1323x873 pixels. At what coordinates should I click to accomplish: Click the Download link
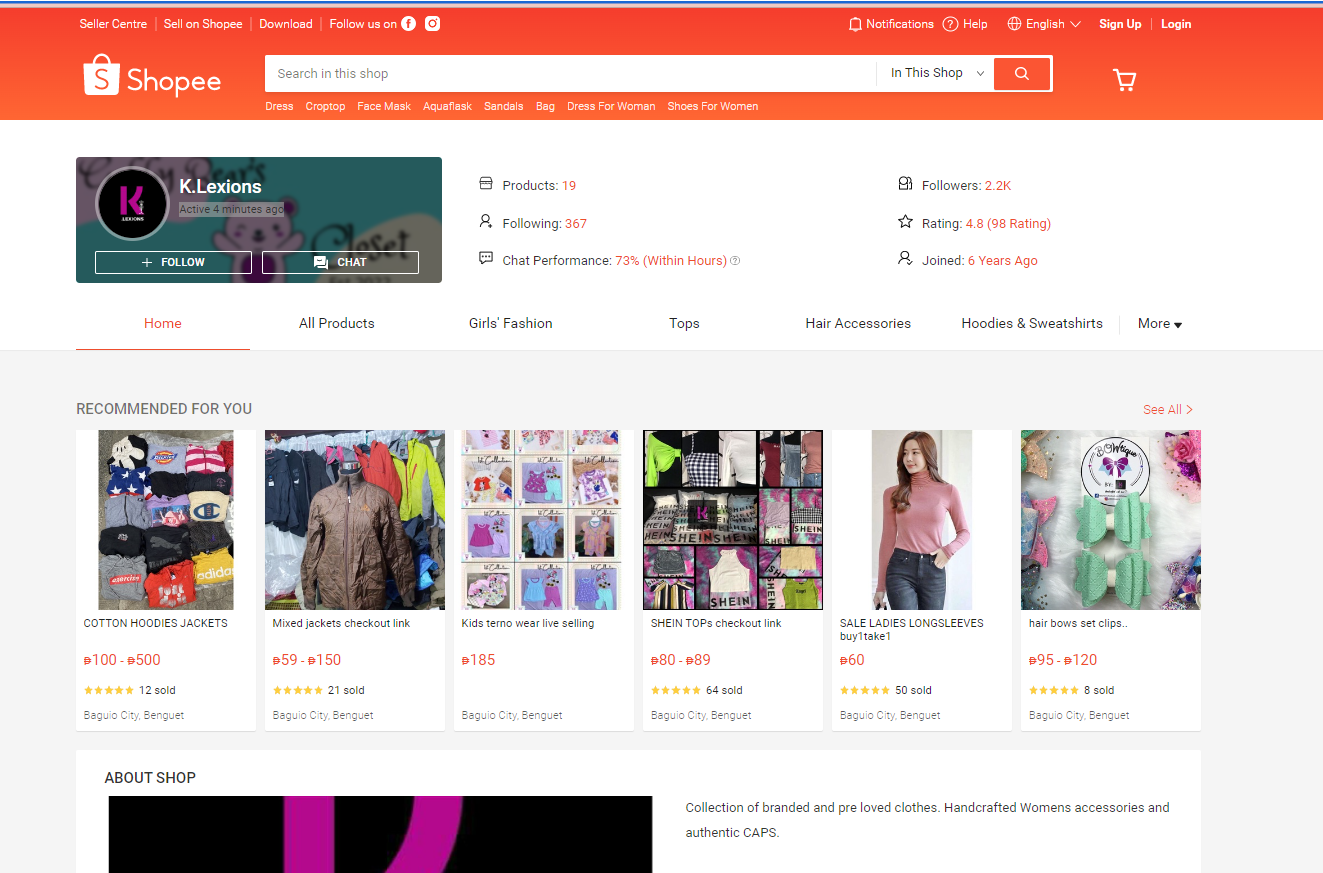click(286, 24)
